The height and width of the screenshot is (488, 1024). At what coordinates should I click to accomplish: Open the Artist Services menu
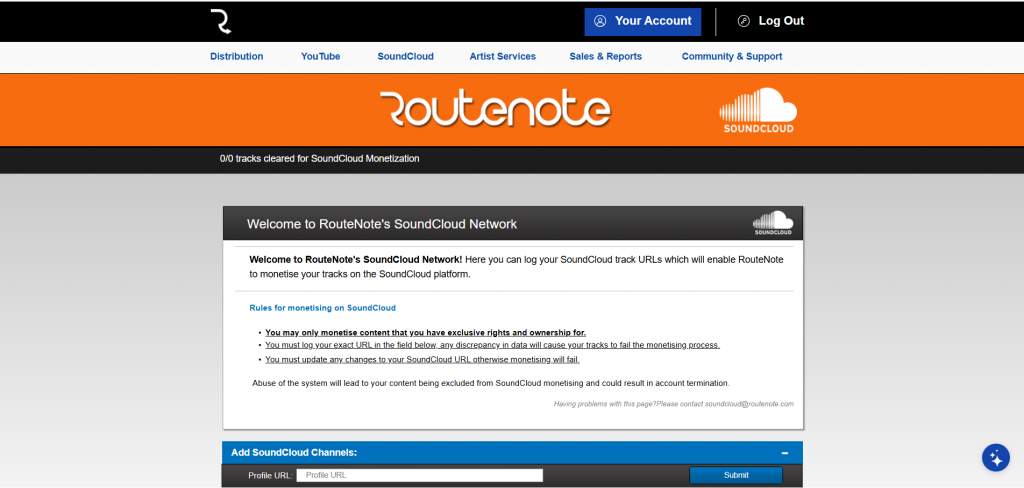pos(503,57)
